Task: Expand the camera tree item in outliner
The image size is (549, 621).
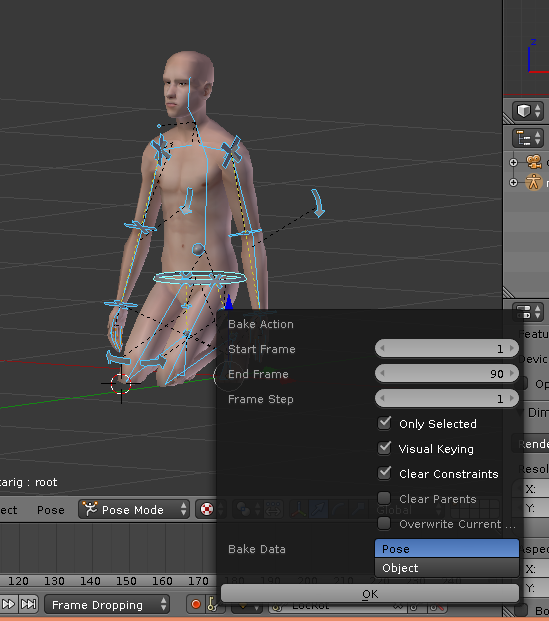Action: coord(513,162)
